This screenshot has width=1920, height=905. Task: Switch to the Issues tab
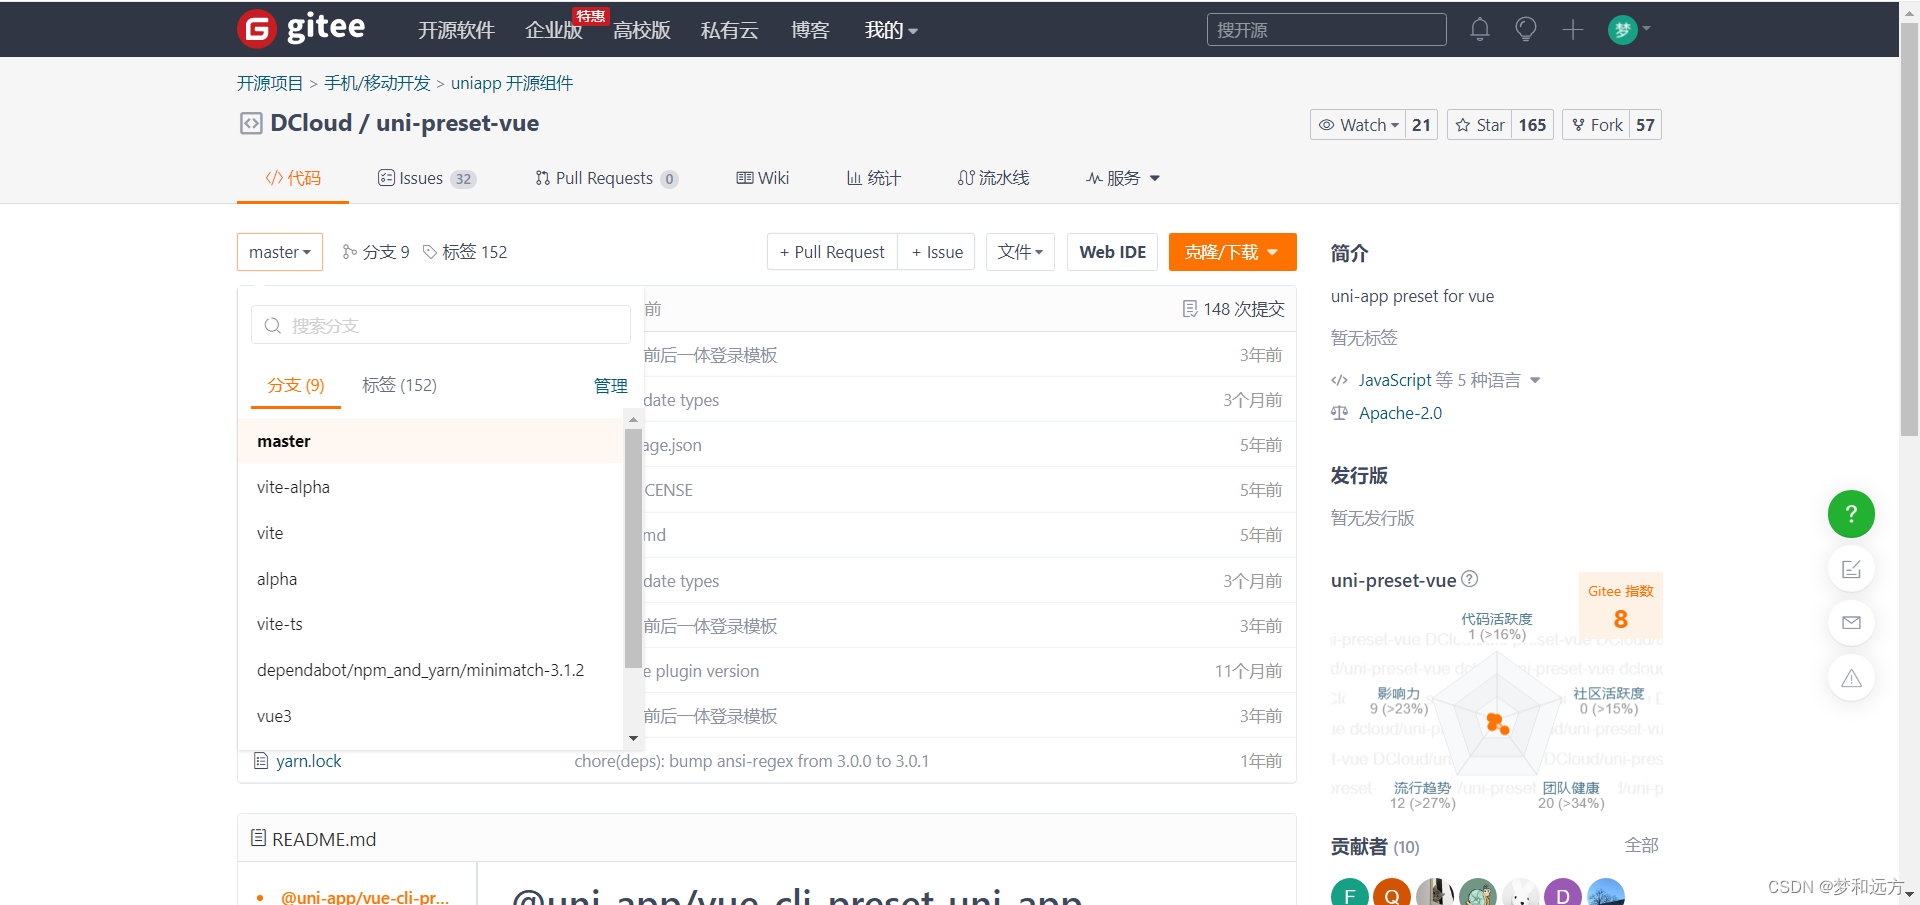click(426, 178)
